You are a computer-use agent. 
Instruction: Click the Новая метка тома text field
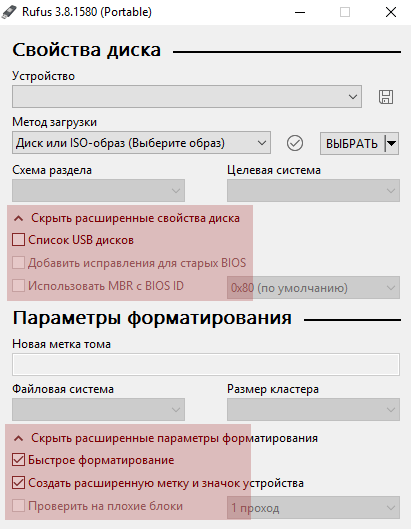206,364
